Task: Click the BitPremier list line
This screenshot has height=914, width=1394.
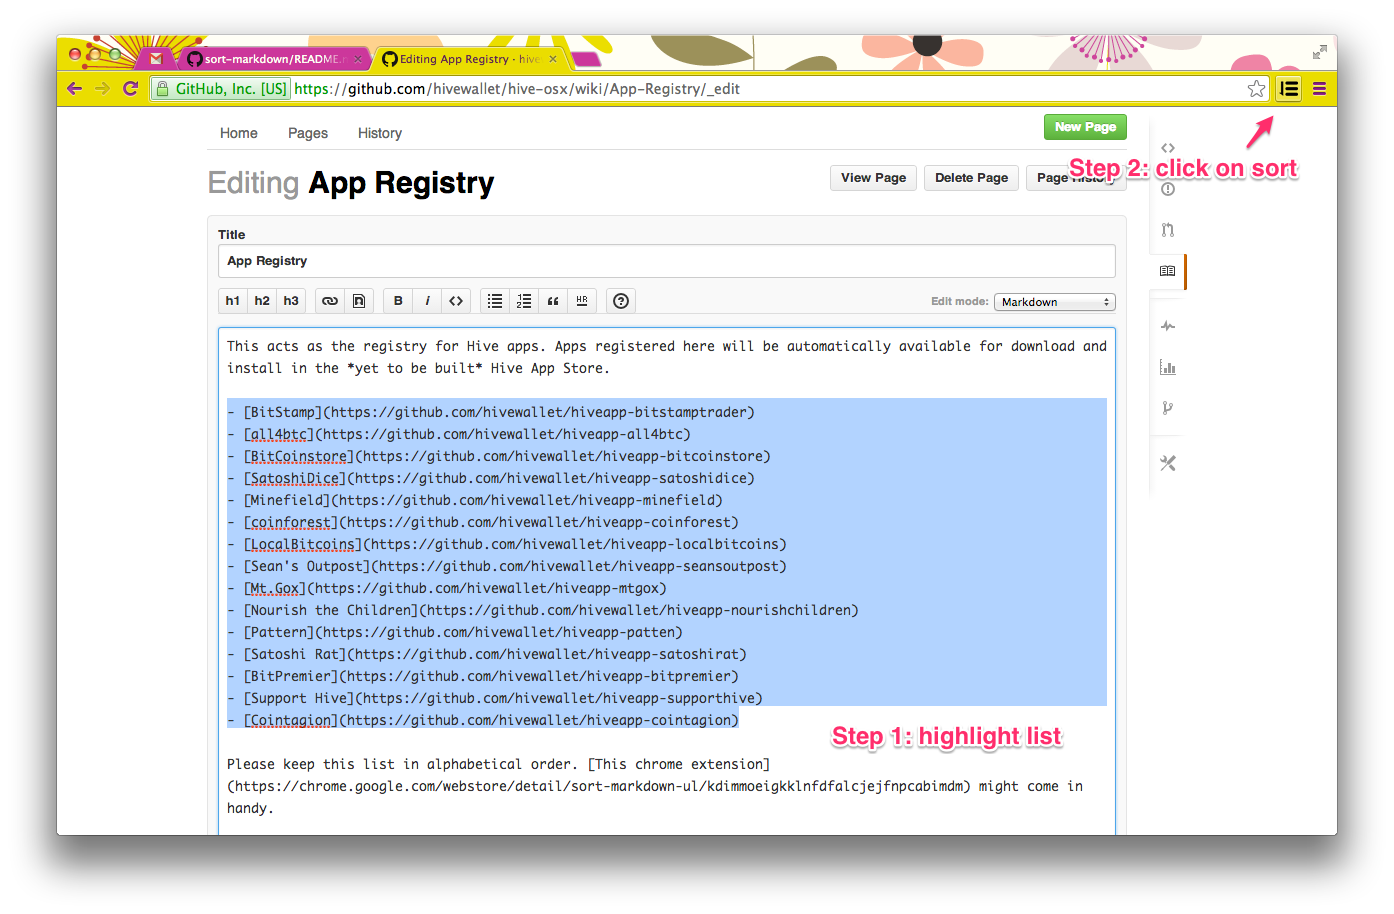Action: 483,676
